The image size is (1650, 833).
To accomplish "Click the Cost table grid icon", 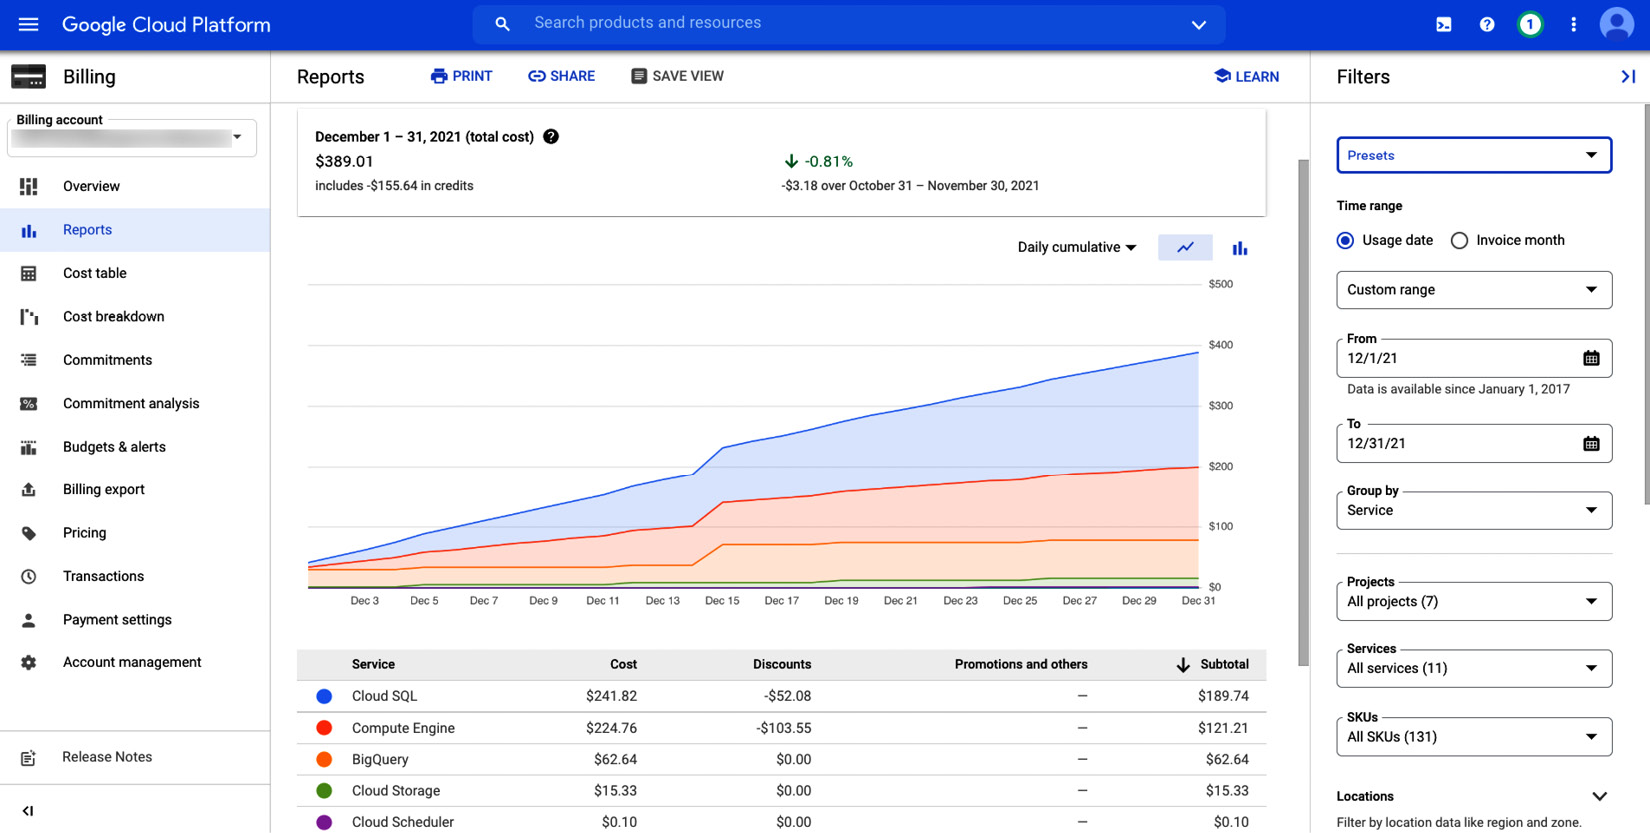I will pos(28,273).
